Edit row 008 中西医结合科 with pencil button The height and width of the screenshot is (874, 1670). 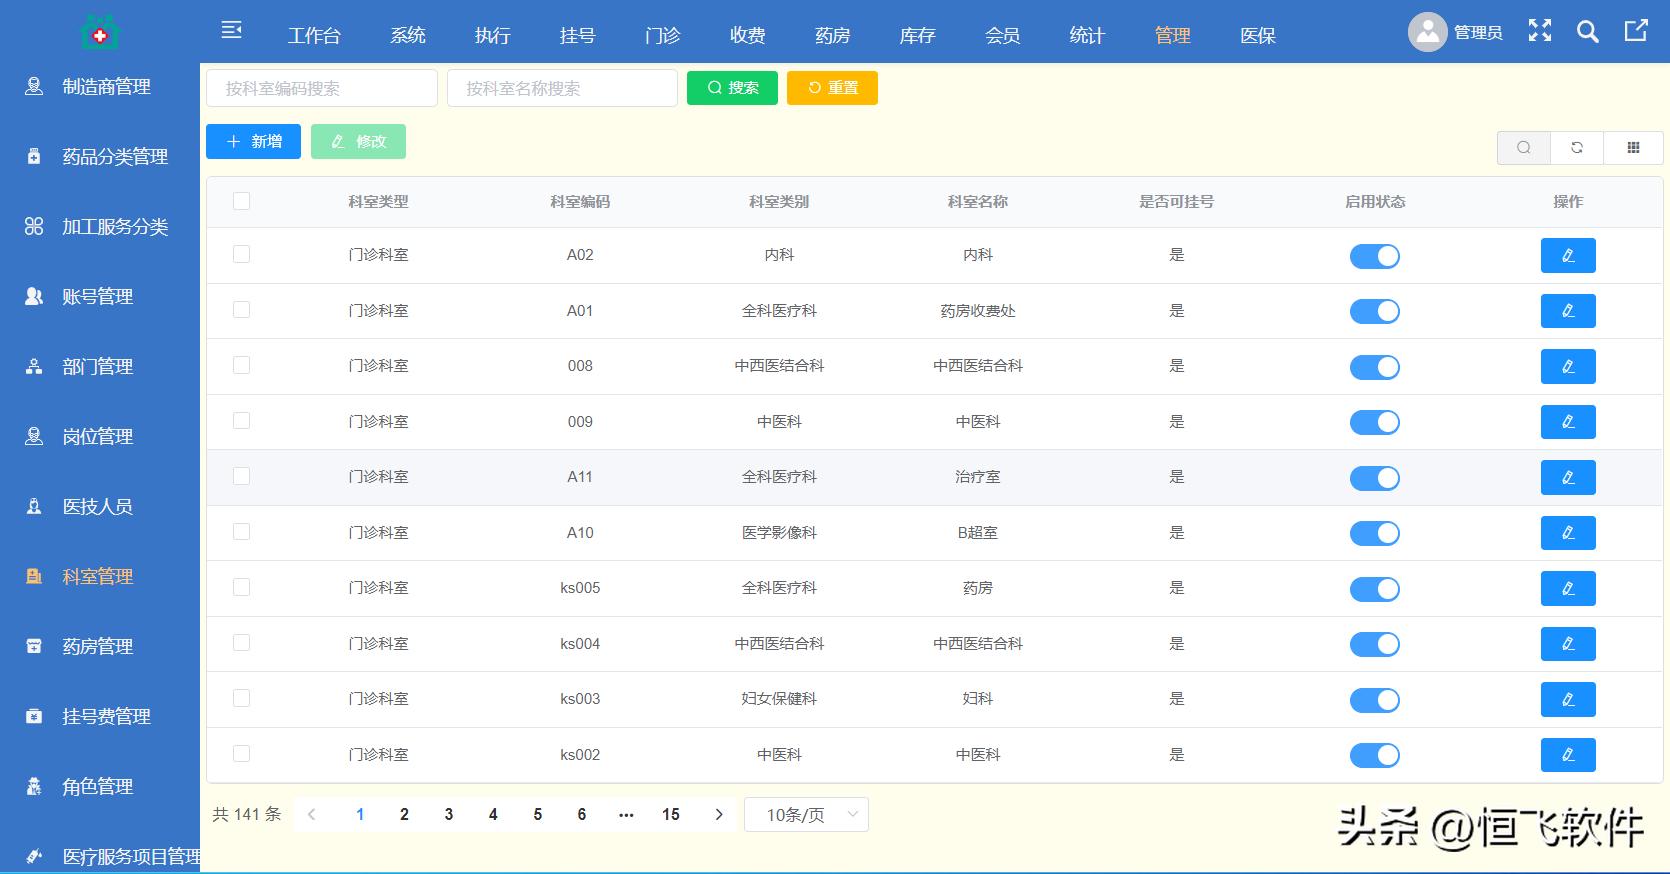point(1568,366)
